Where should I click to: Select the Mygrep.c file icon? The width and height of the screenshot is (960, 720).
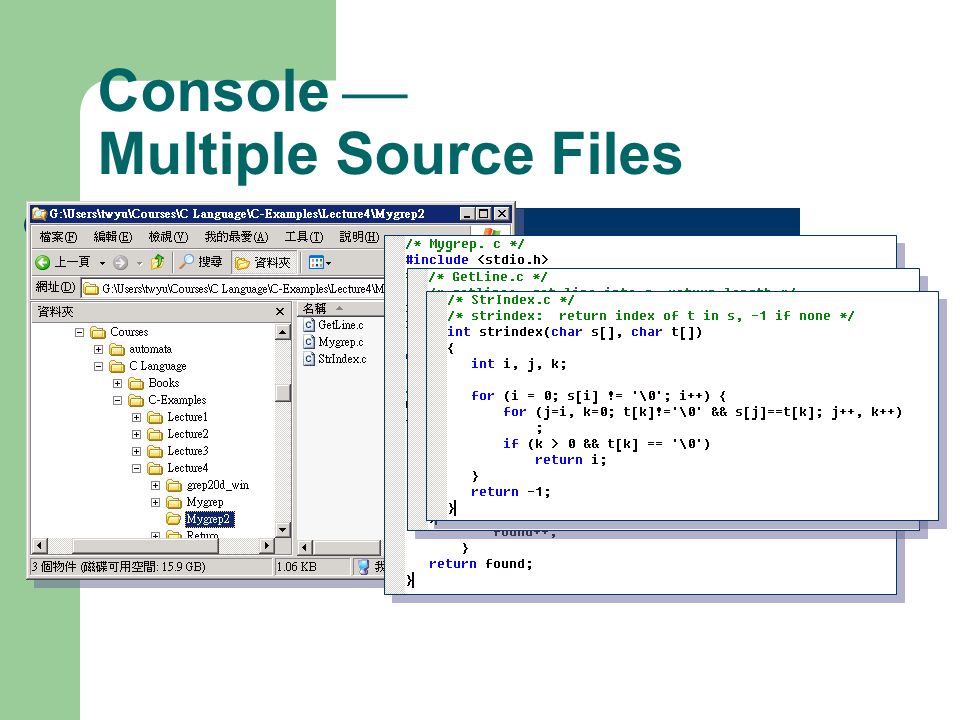coord(309,342)
